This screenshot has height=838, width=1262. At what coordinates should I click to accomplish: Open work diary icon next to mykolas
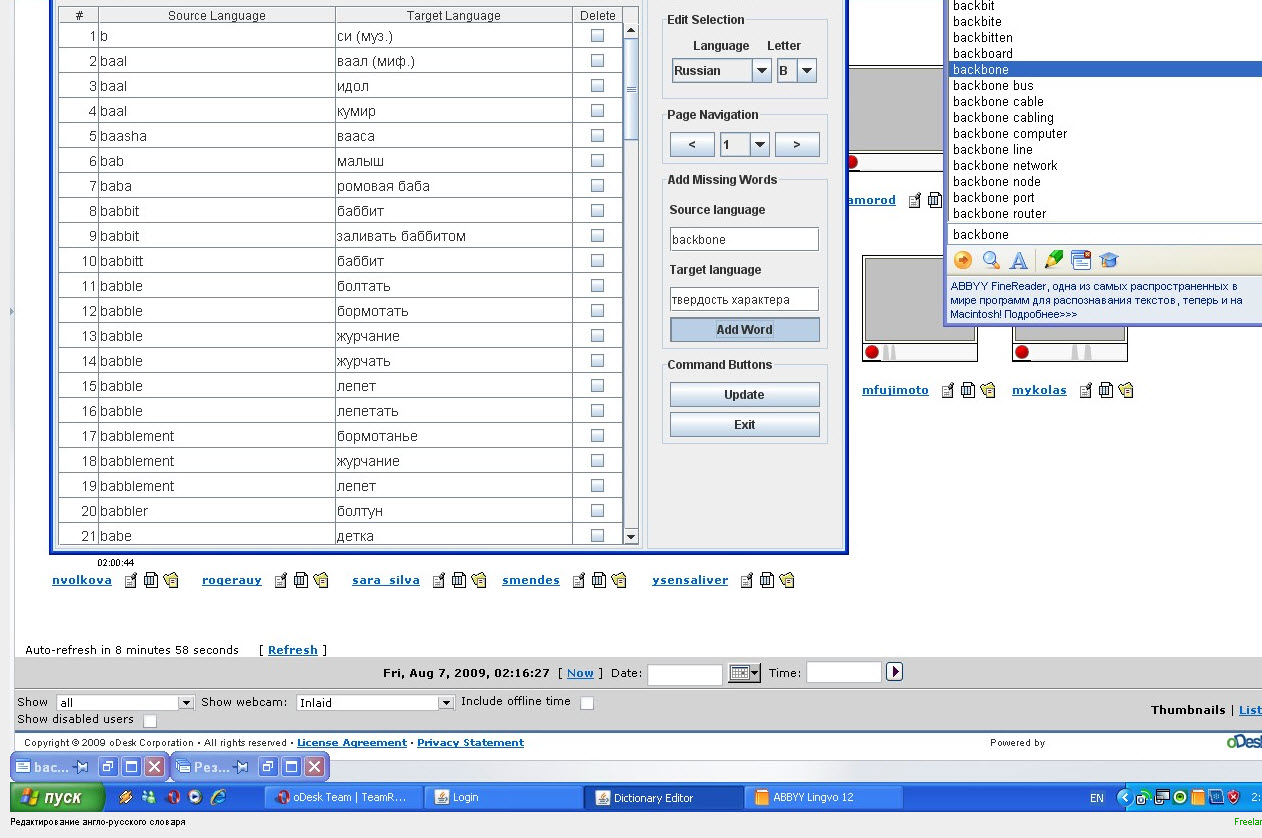[1106, 390]
